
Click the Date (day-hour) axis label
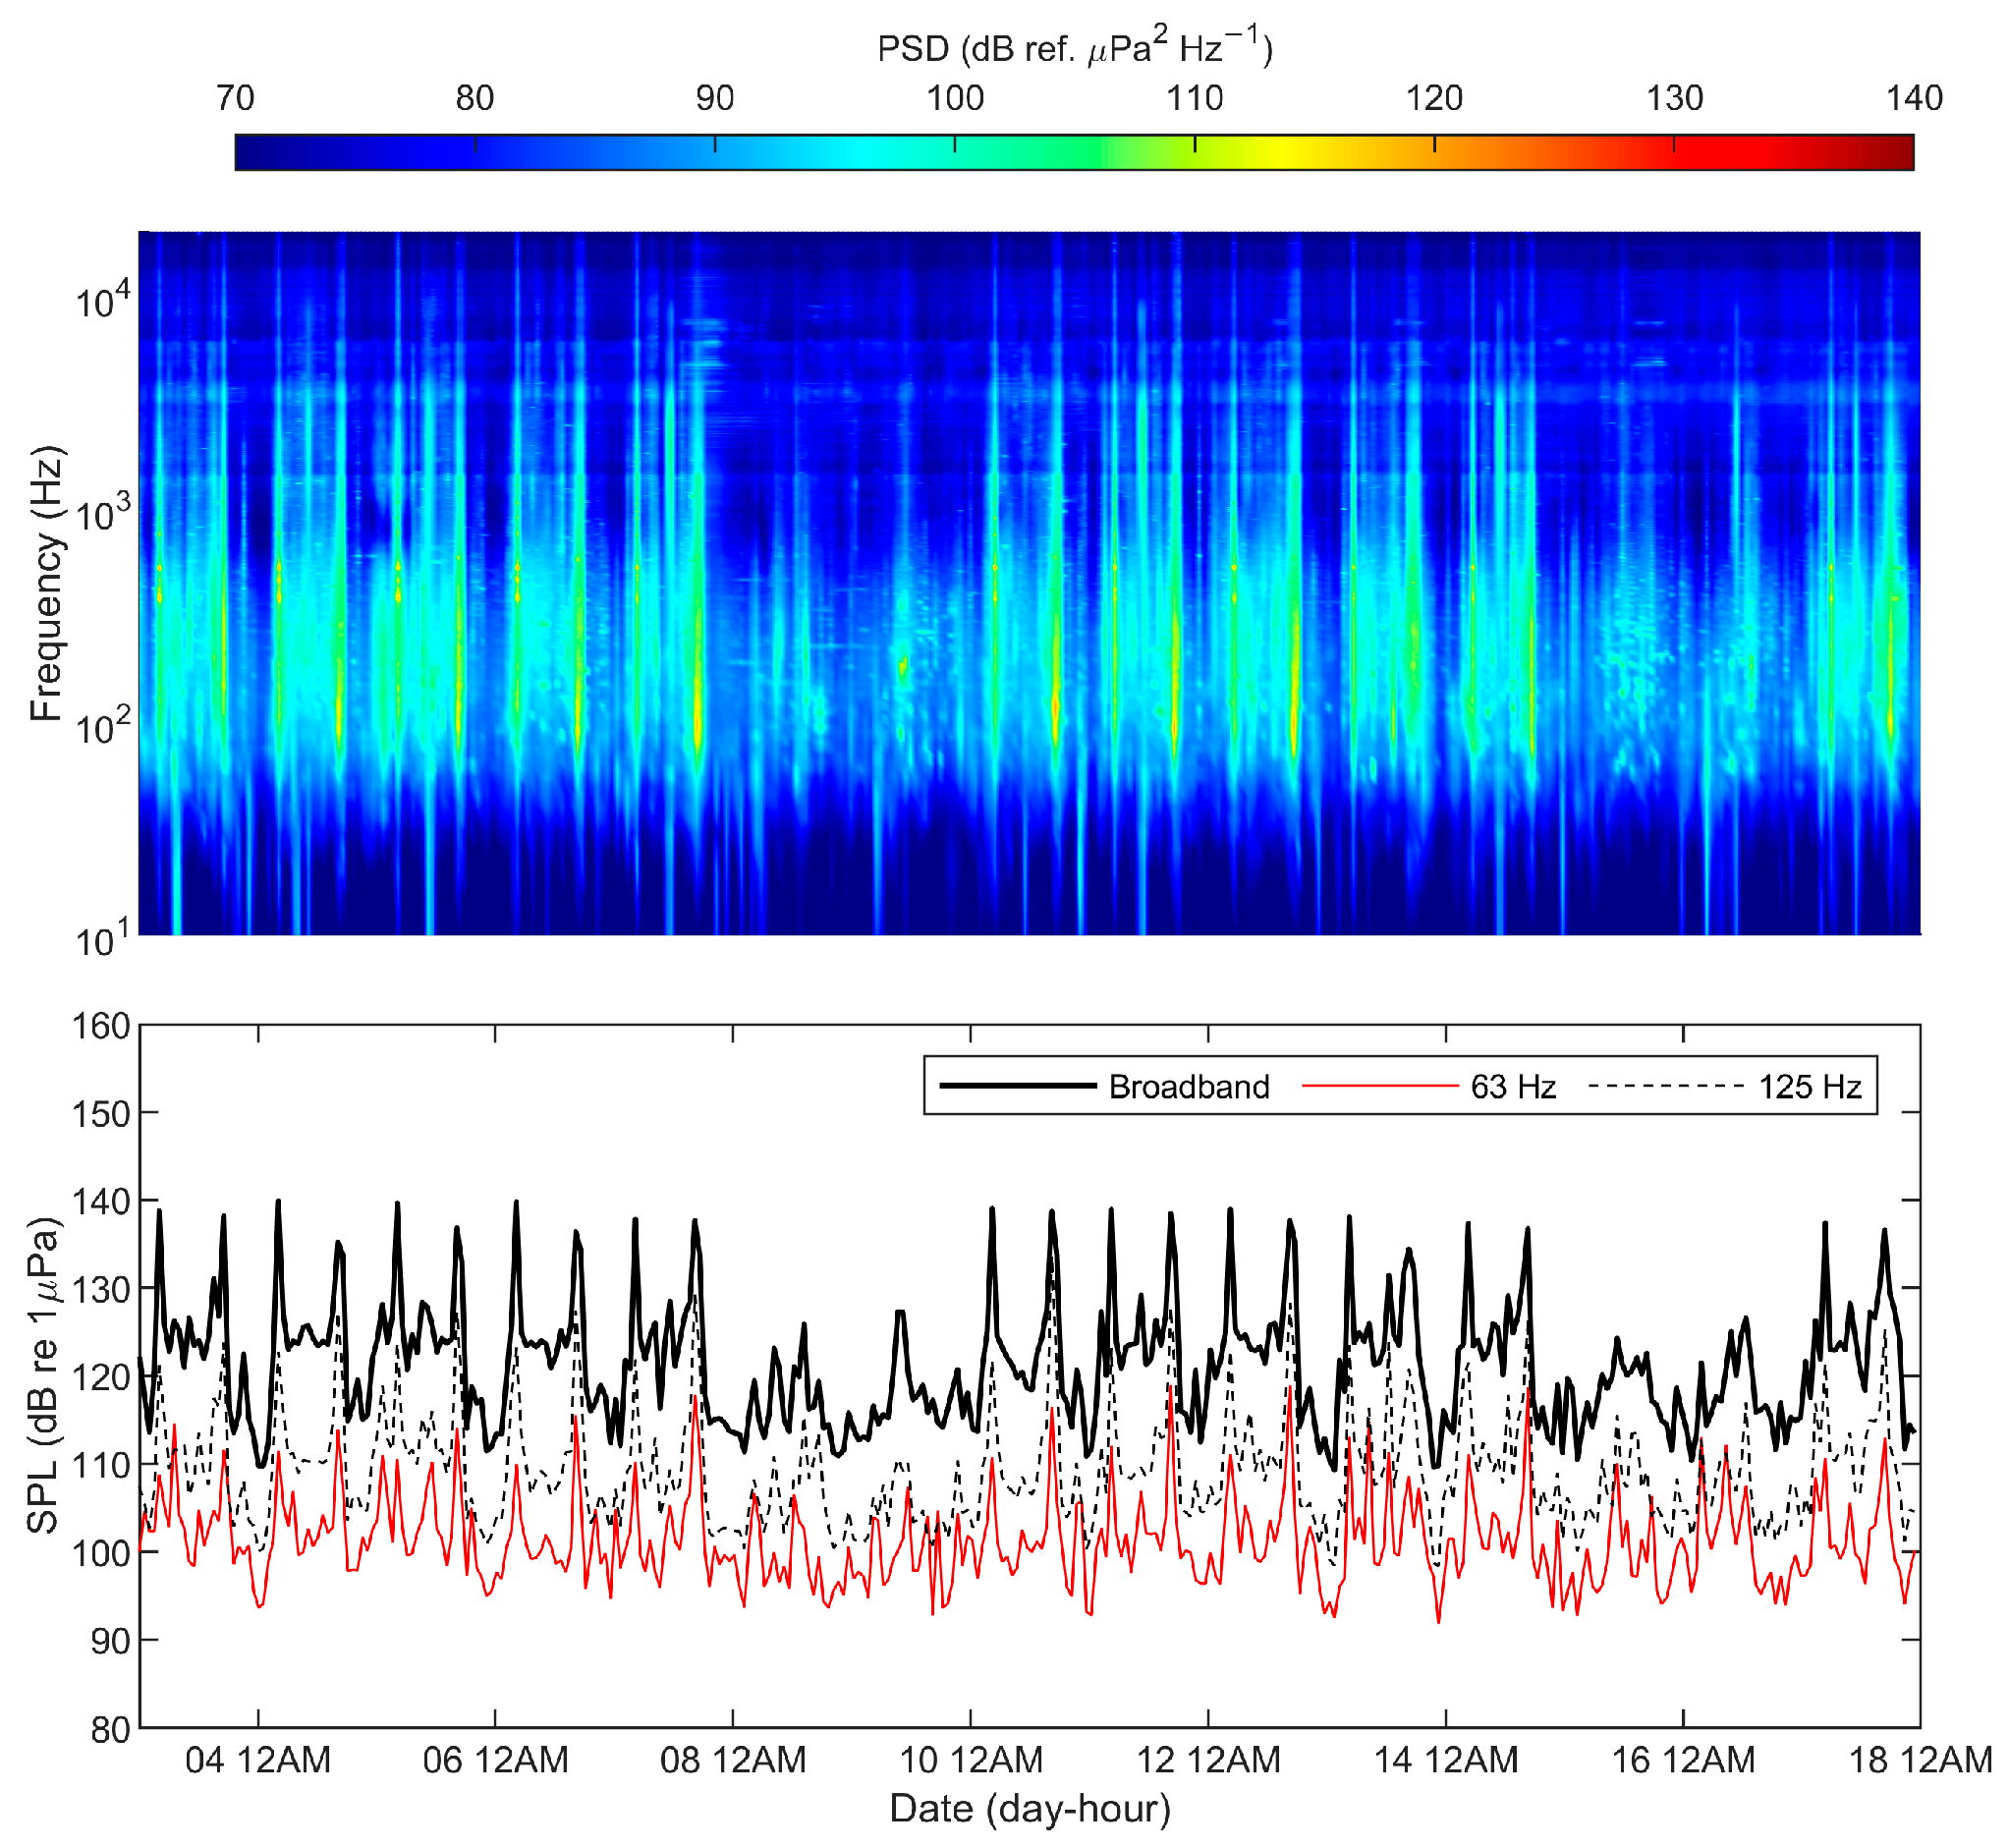1029,1808
